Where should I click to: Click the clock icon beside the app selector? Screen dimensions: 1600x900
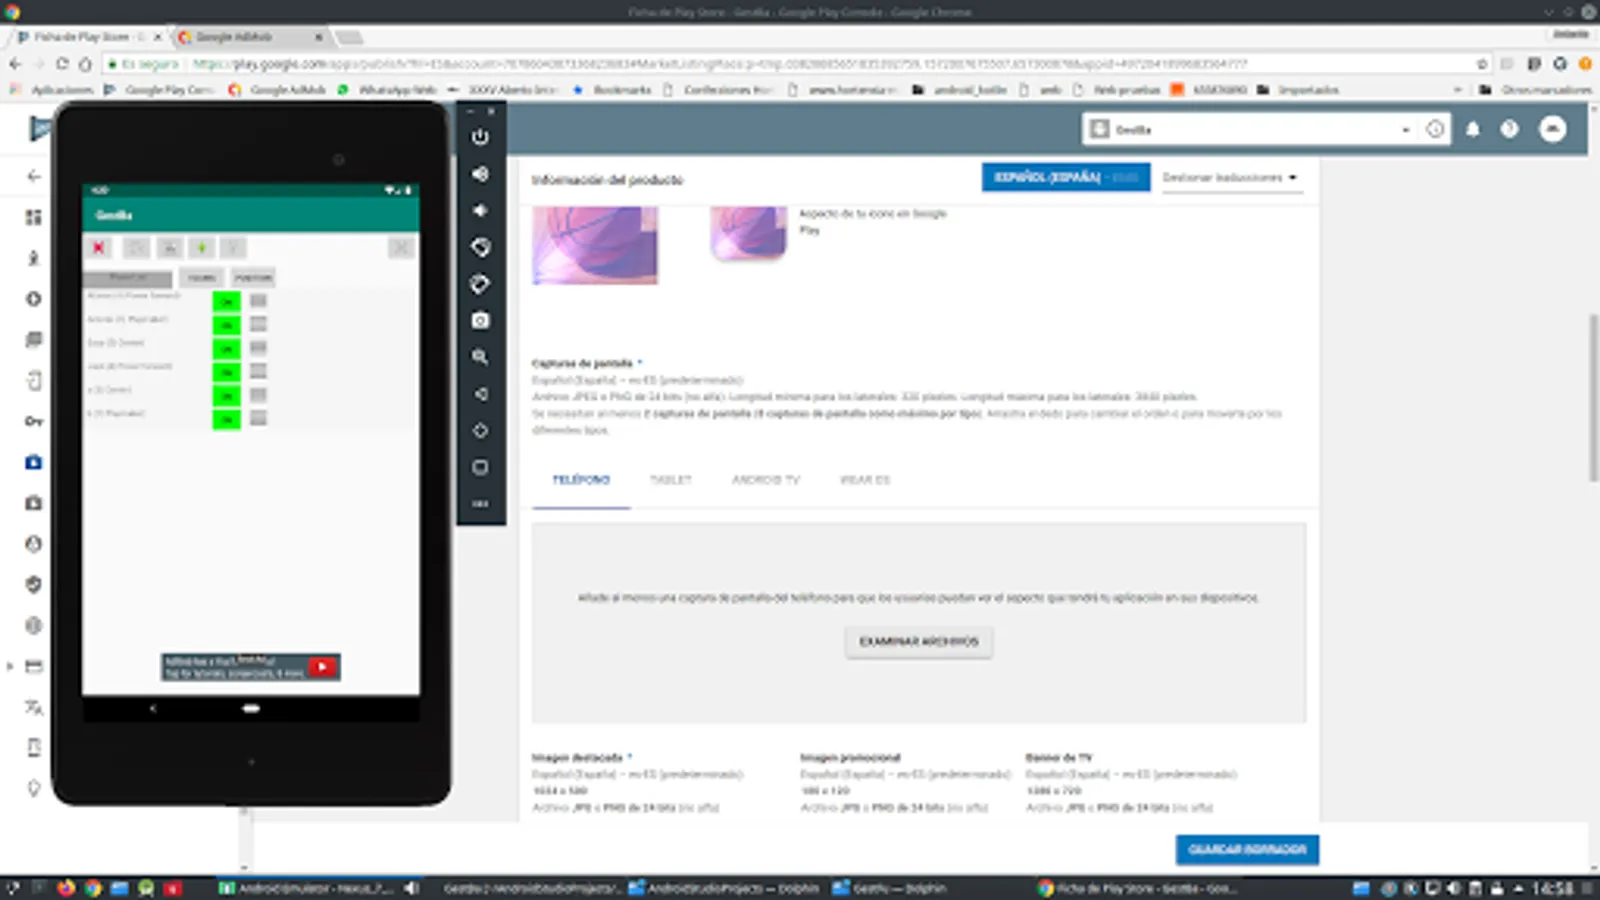click(1435, 129)
